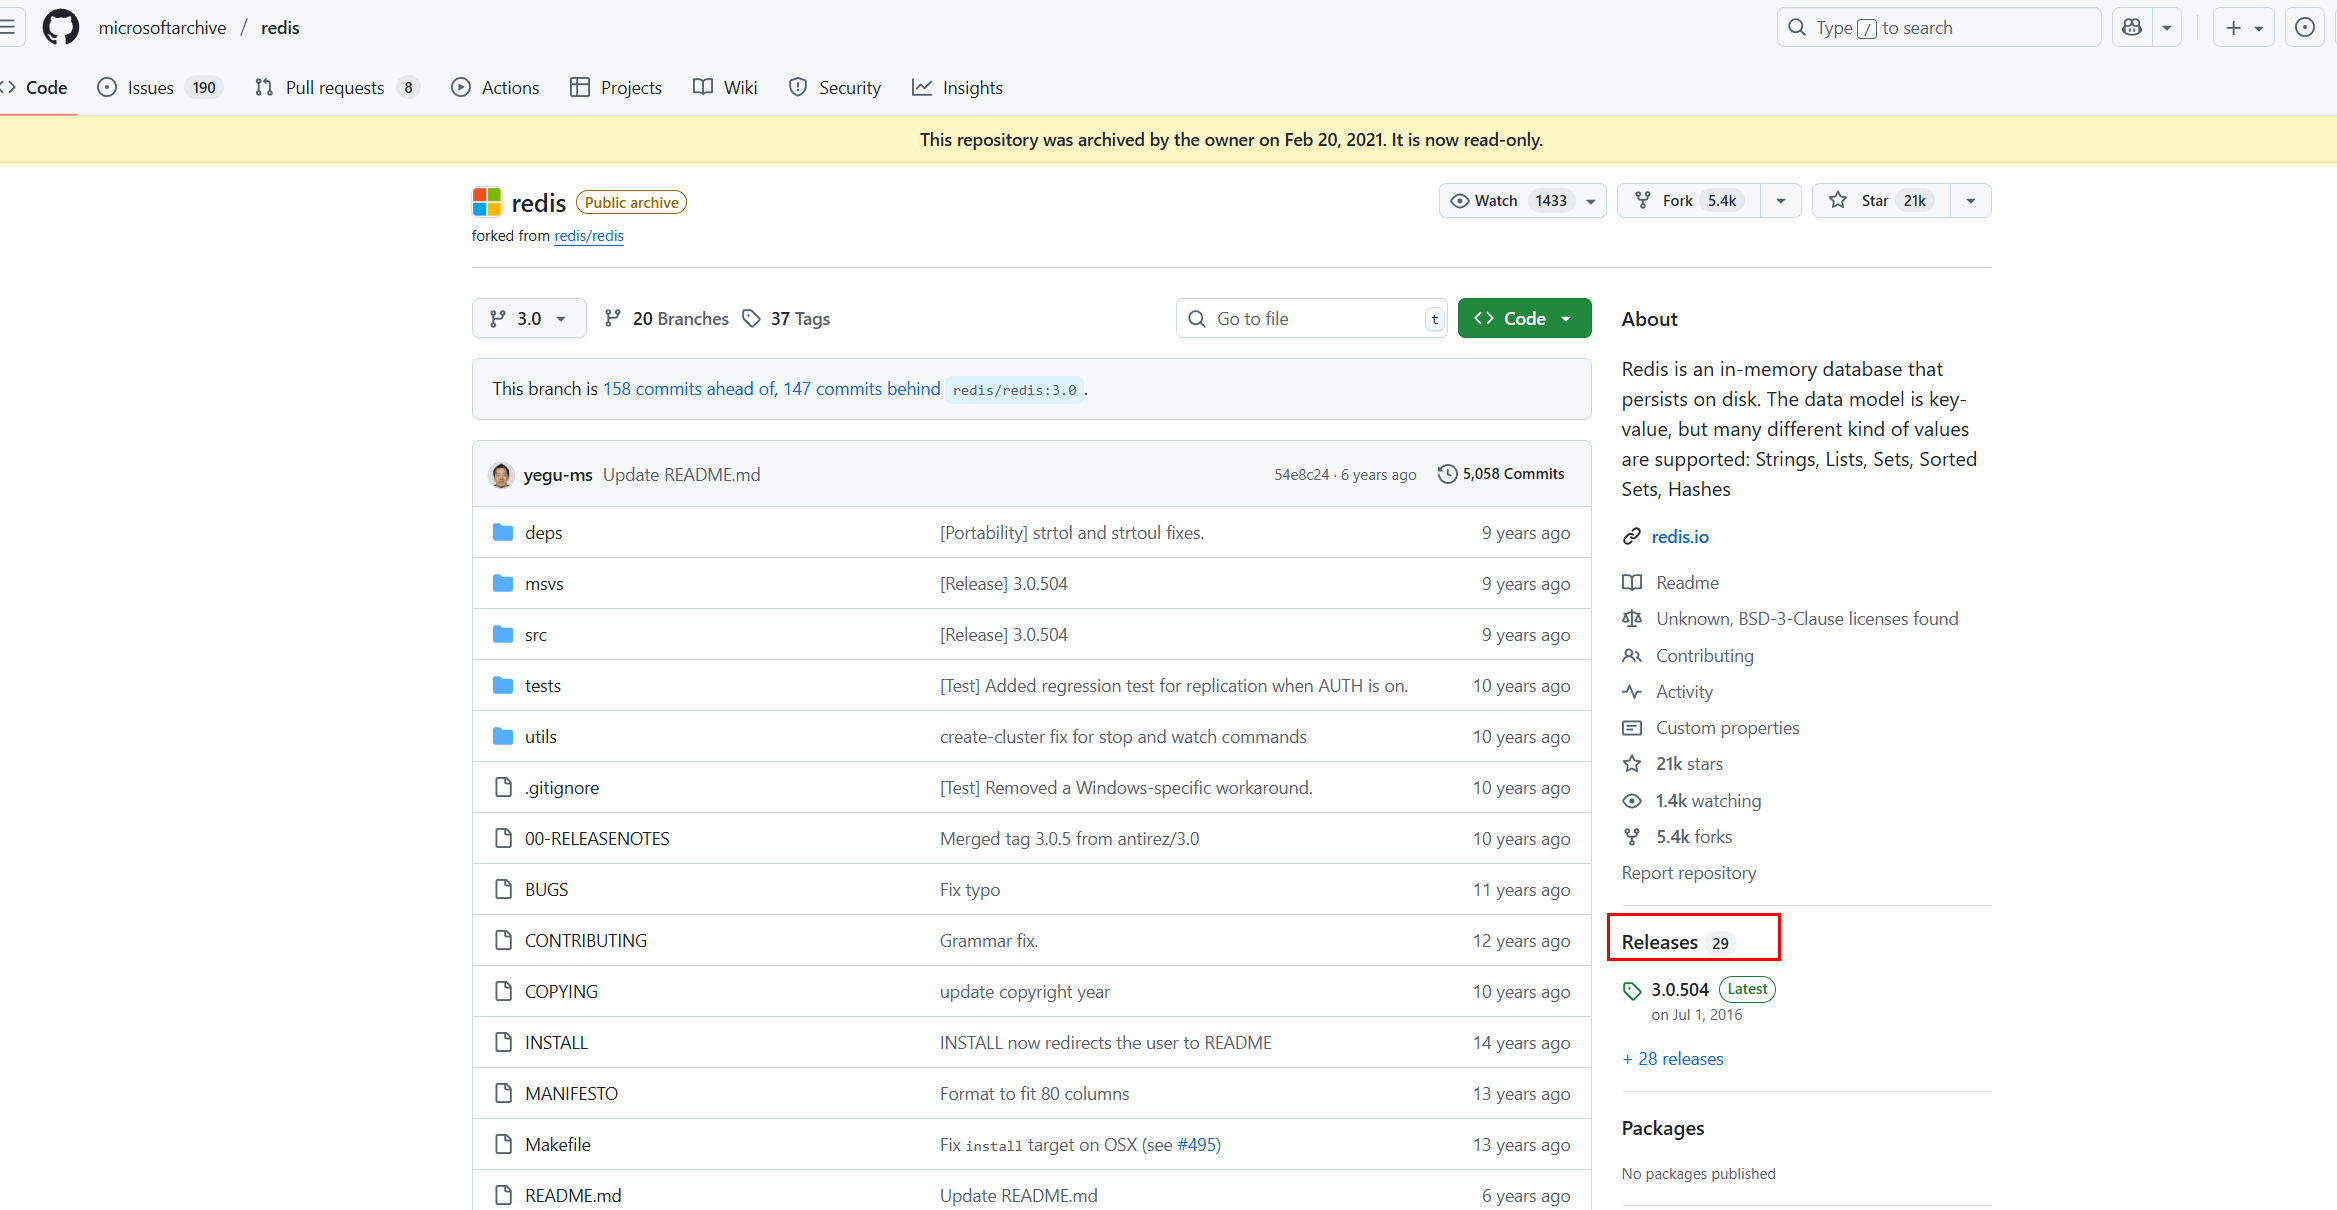Image resolution: width=2337 pixels, height=1210 pixels.
Task: Click the 5.4k forks icon
Action: [1632, 836]
